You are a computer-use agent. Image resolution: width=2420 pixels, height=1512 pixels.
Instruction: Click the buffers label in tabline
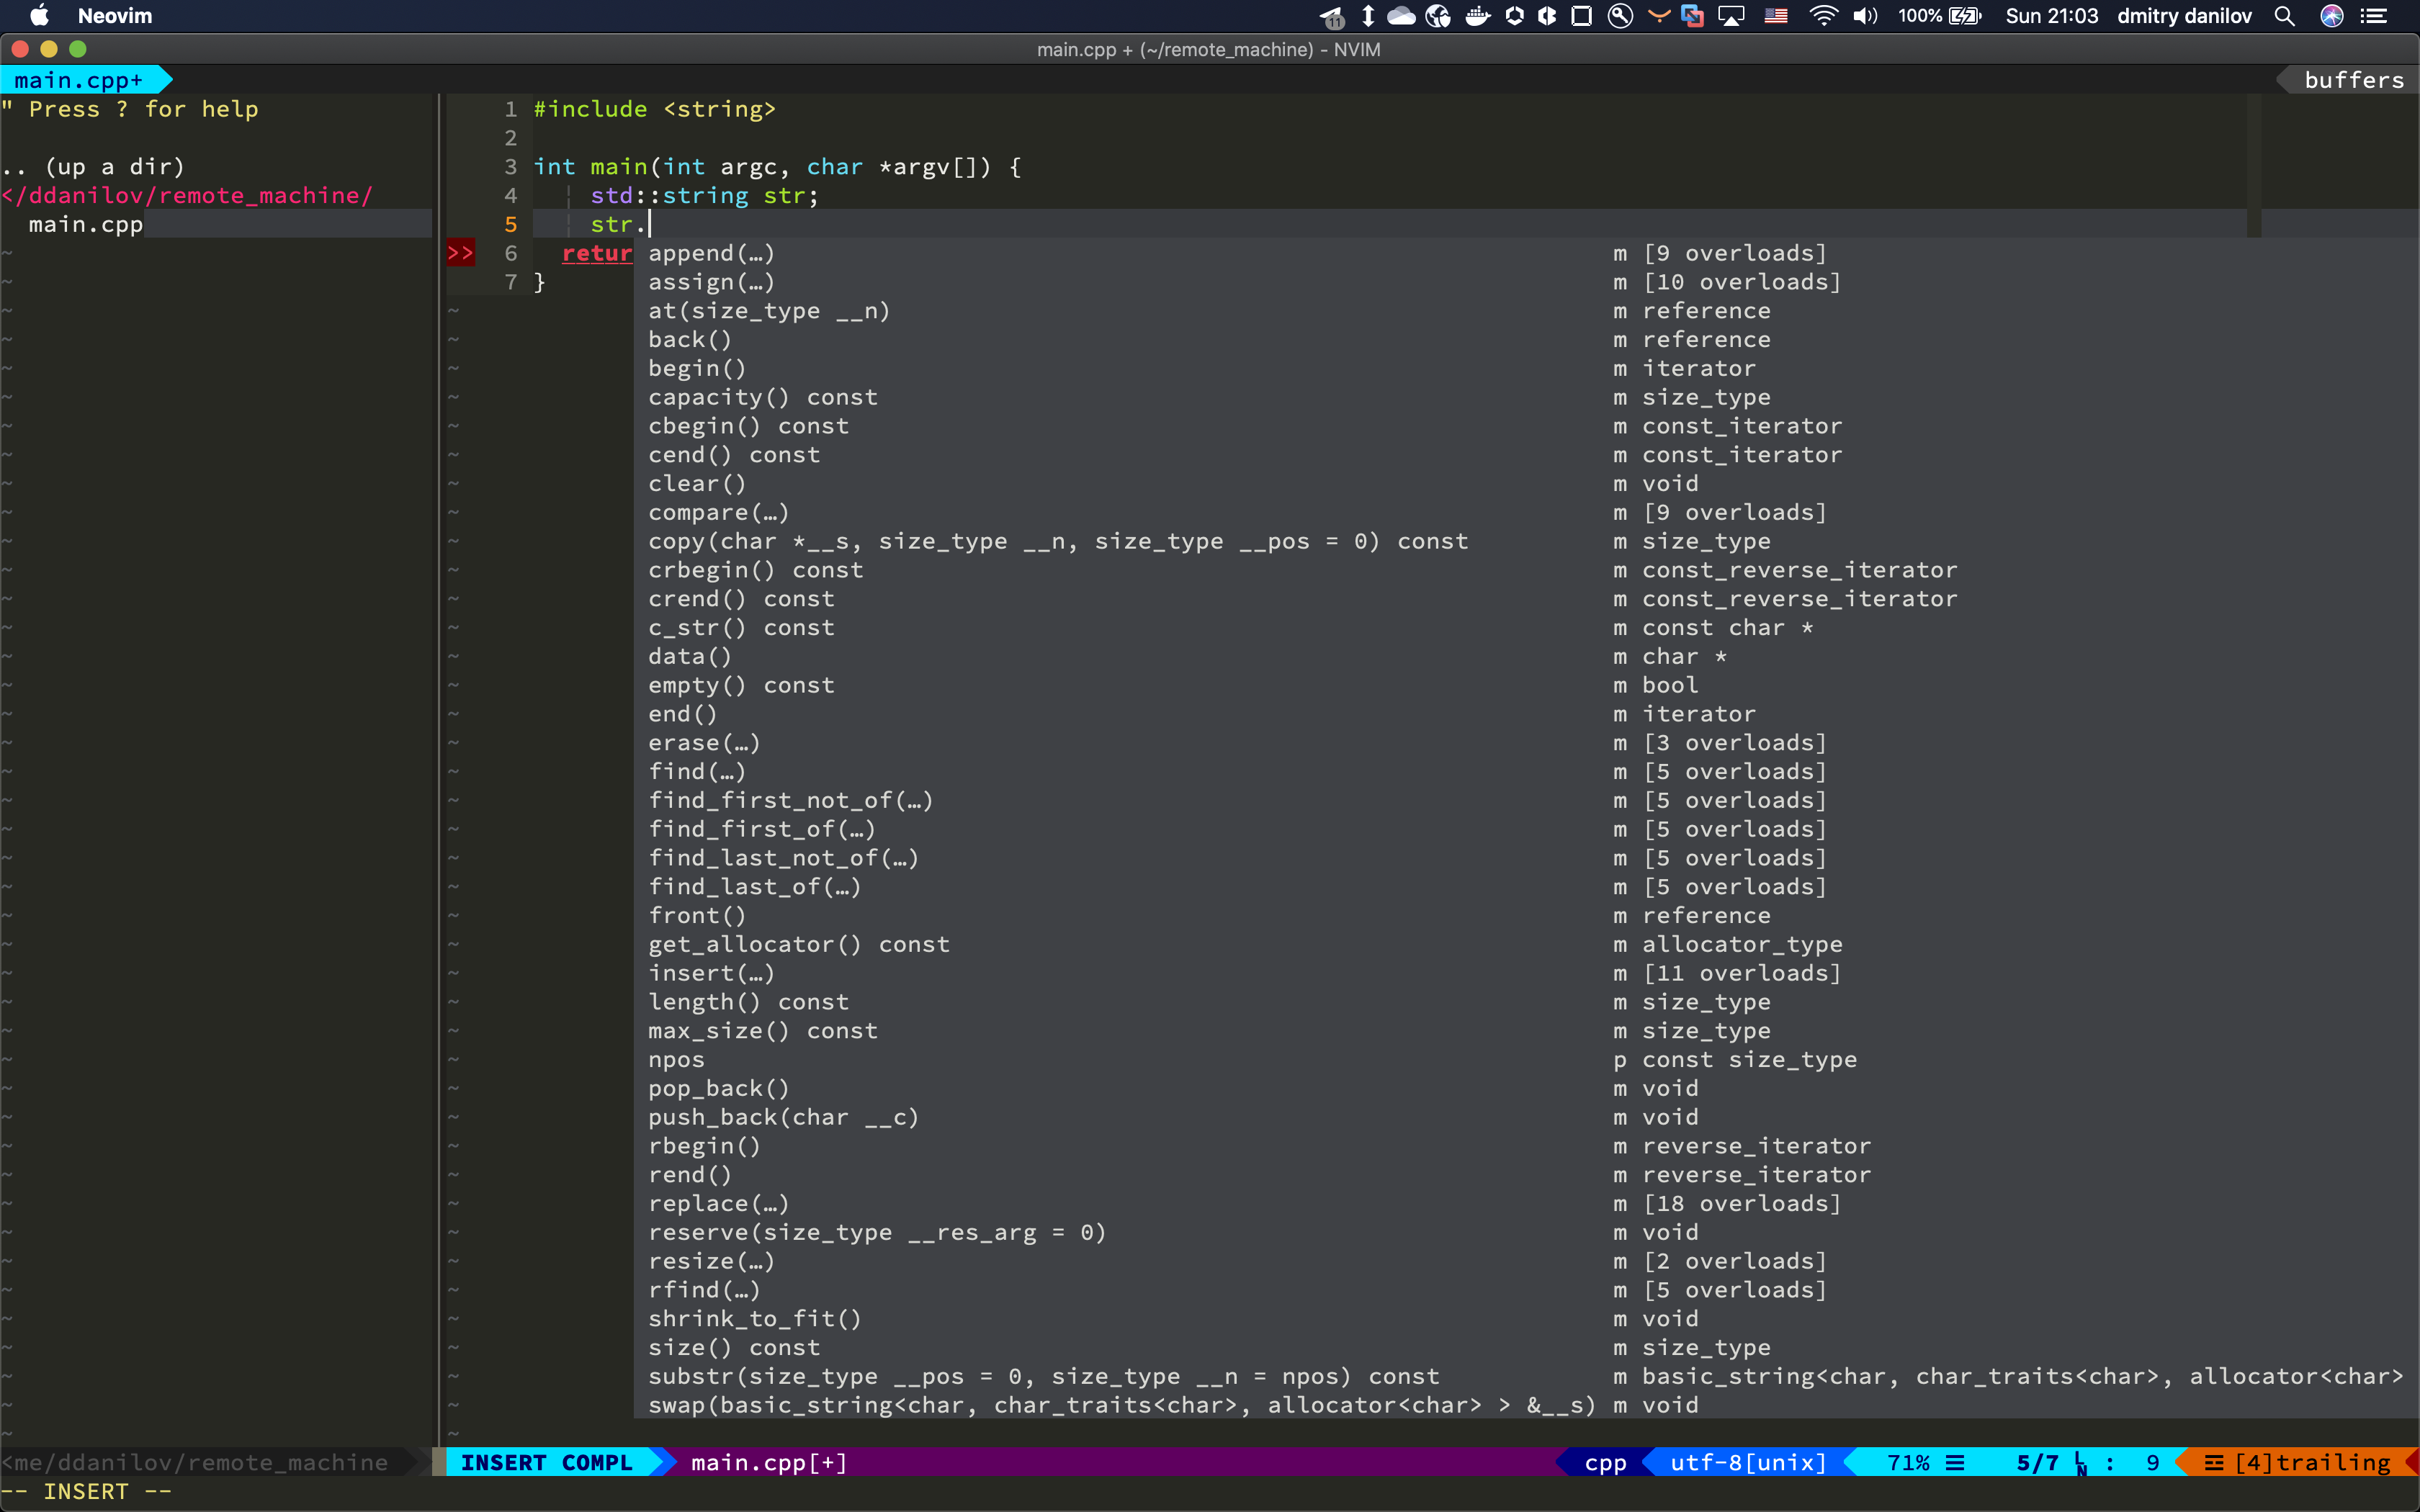coord(2354,80)
